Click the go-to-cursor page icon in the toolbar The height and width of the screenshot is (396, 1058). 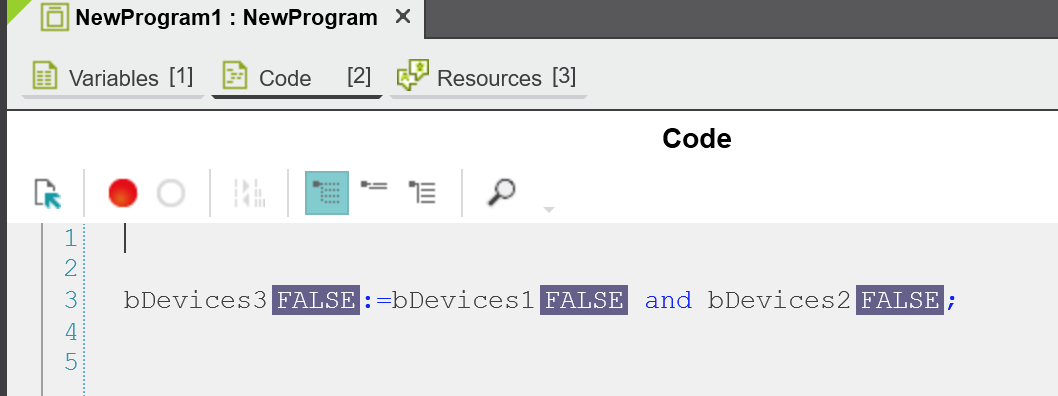[48, 194]
